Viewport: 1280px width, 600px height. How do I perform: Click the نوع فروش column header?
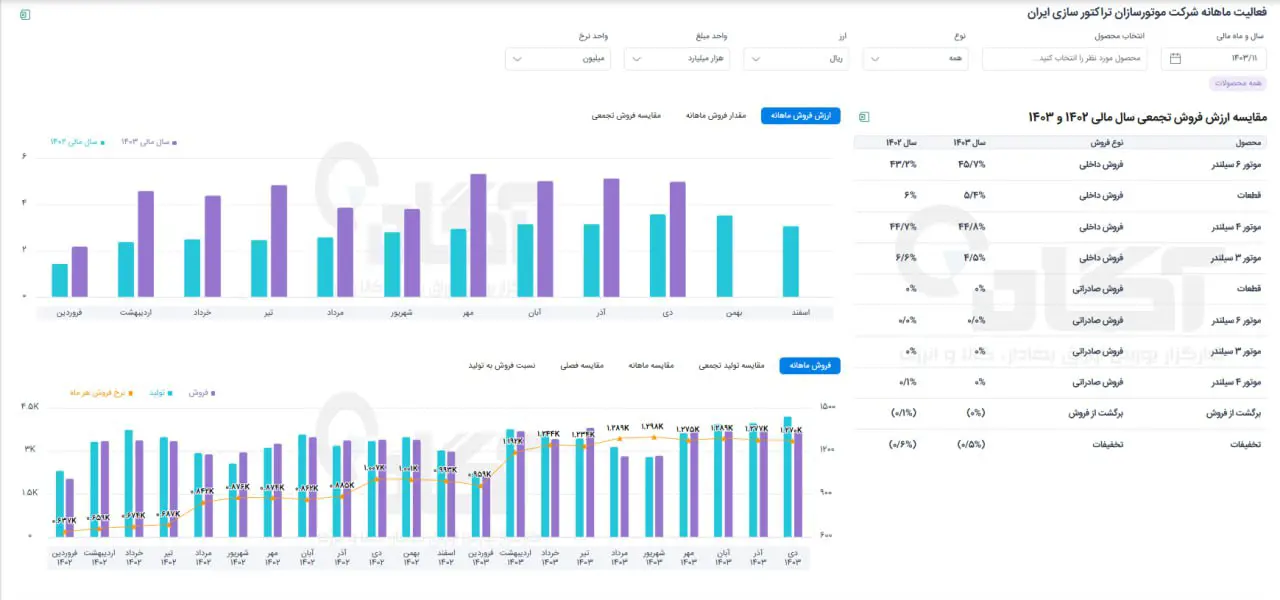(1106, 142)
